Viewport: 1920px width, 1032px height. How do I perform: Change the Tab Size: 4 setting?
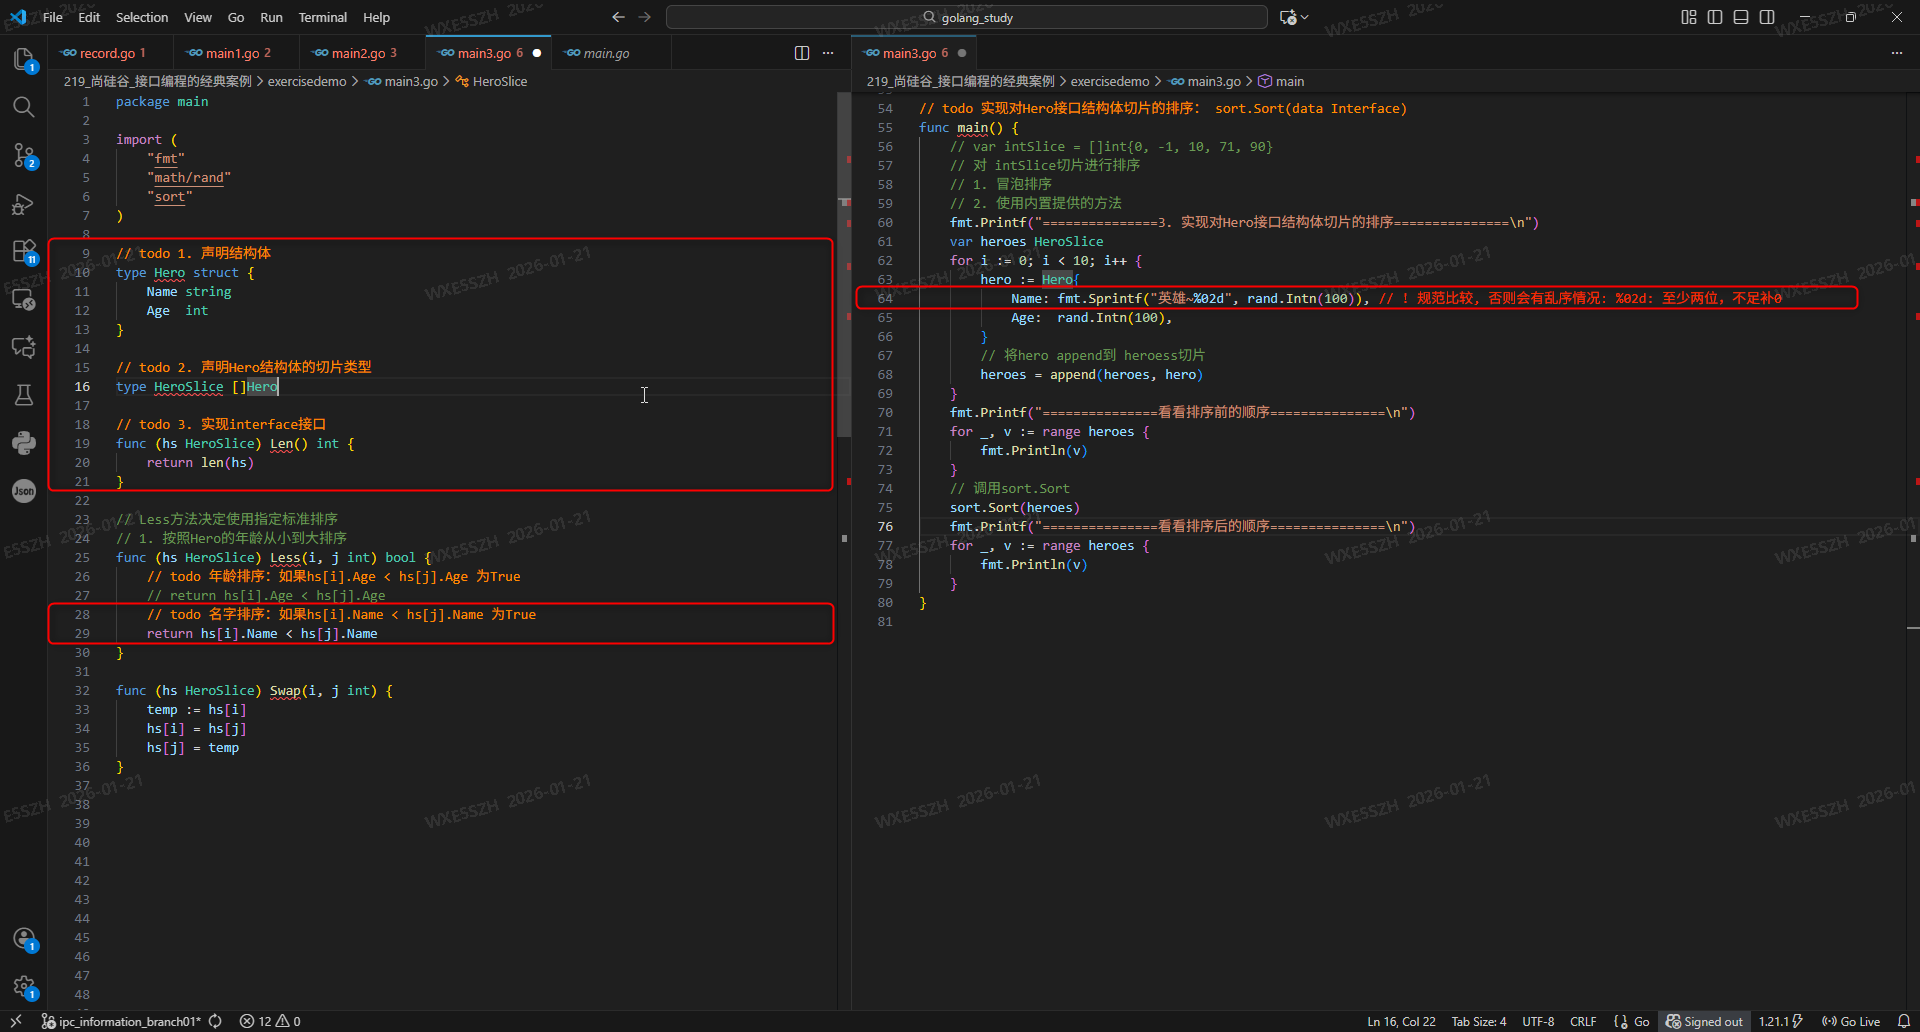(x=1479, y=1021)
